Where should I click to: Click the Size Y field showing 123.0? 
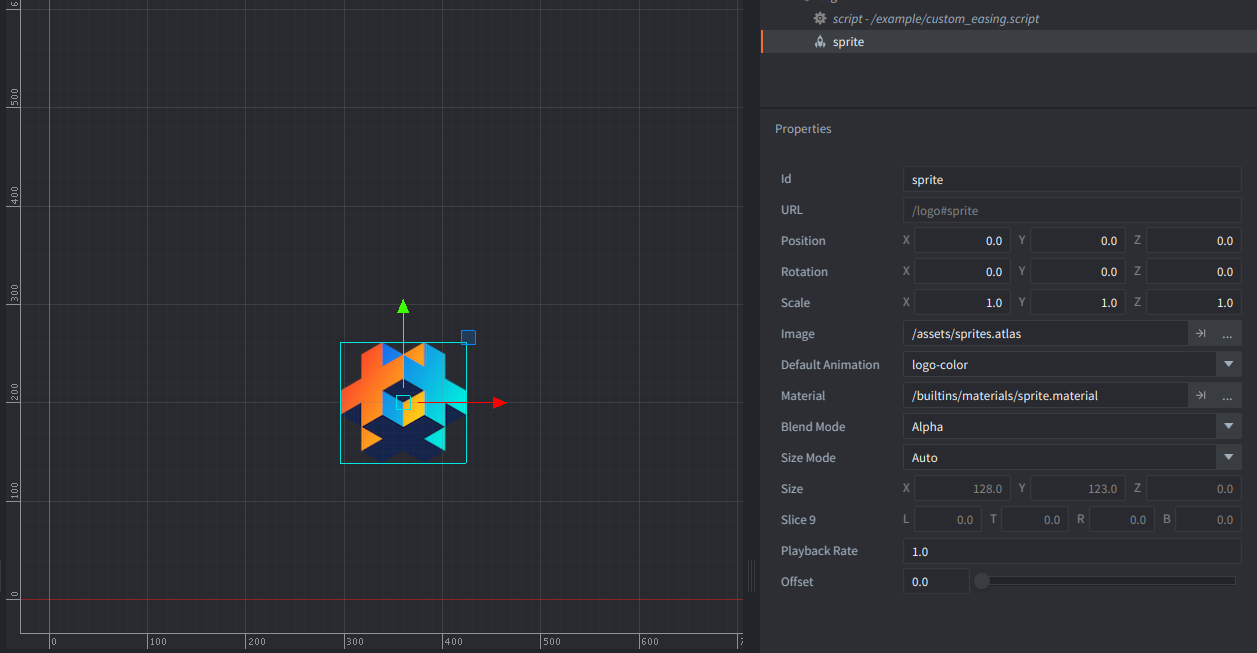tap(1078, 489)
